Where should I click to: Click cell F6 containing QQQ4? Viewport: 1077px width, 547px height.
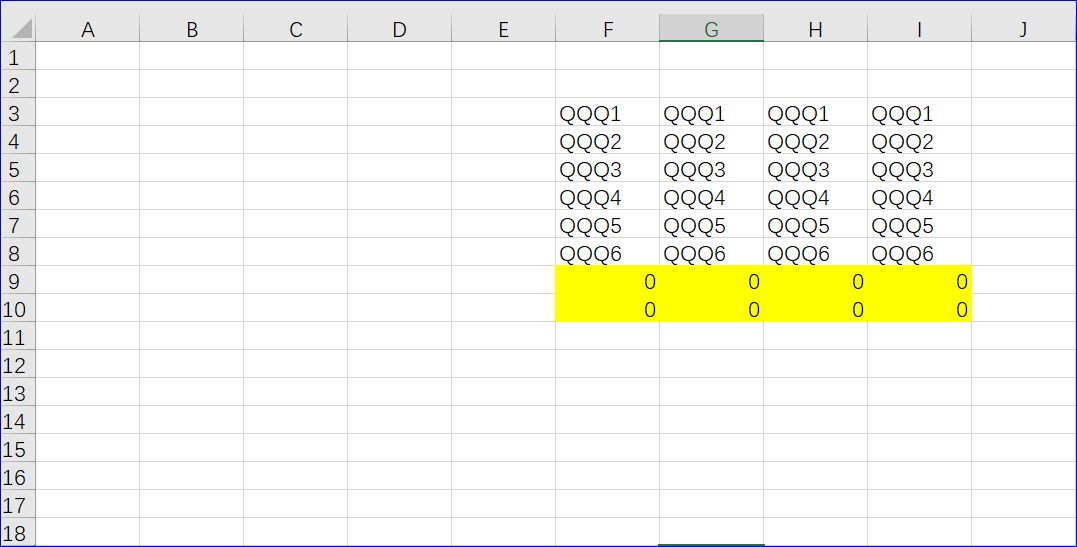(607, 197)
